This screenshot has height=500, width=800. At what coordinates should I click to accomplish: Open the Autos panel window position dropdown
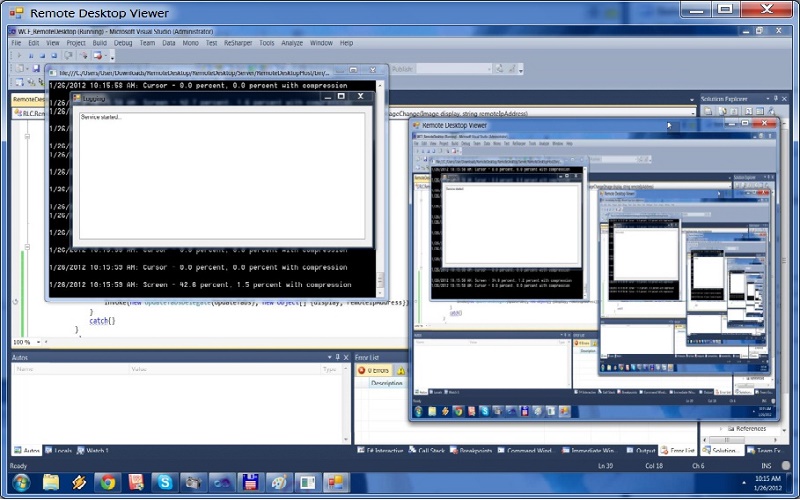(330, 357)
